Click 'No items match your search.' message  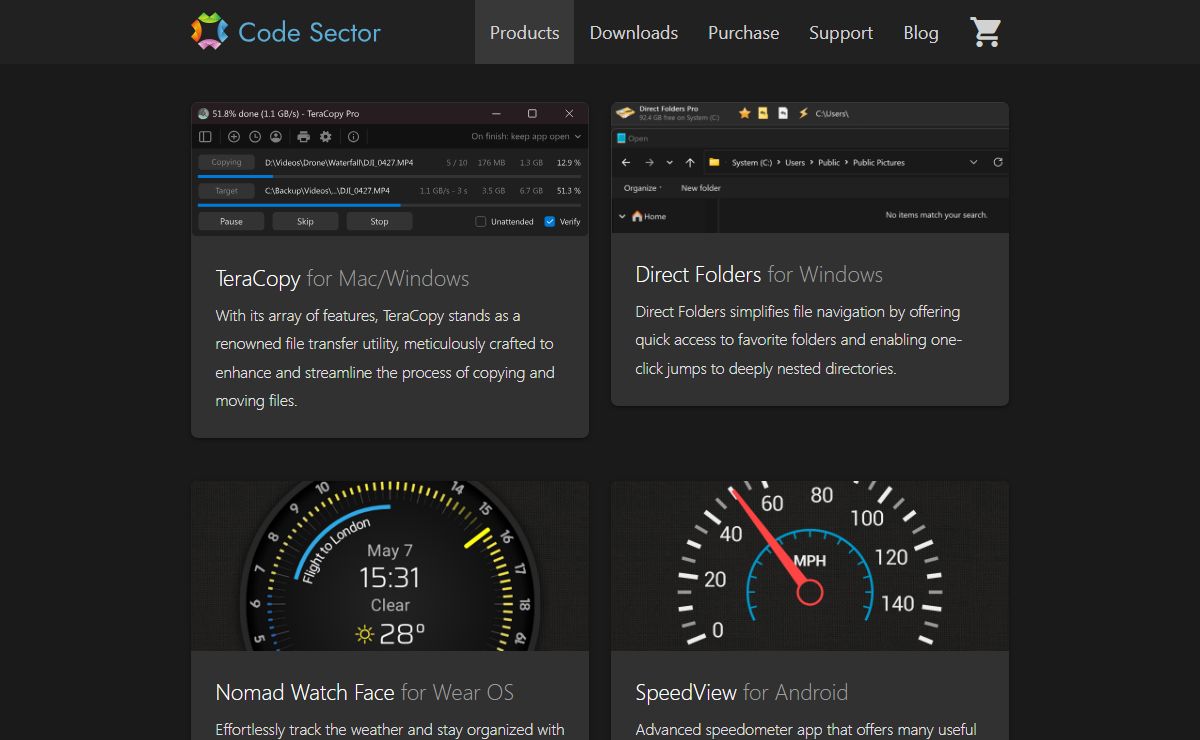(x=937, y=215)
